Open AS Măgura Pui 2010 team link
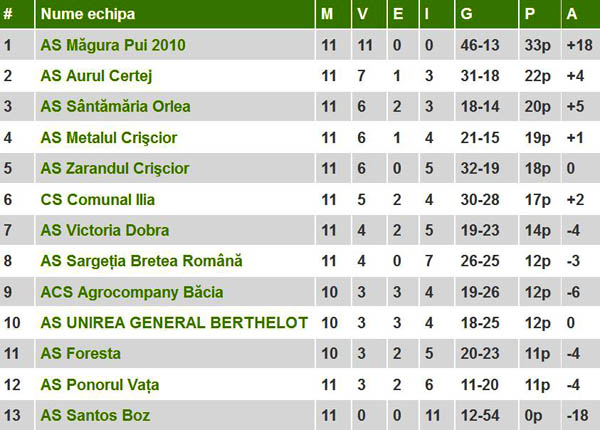600x430 pixels. pos(113,45)
